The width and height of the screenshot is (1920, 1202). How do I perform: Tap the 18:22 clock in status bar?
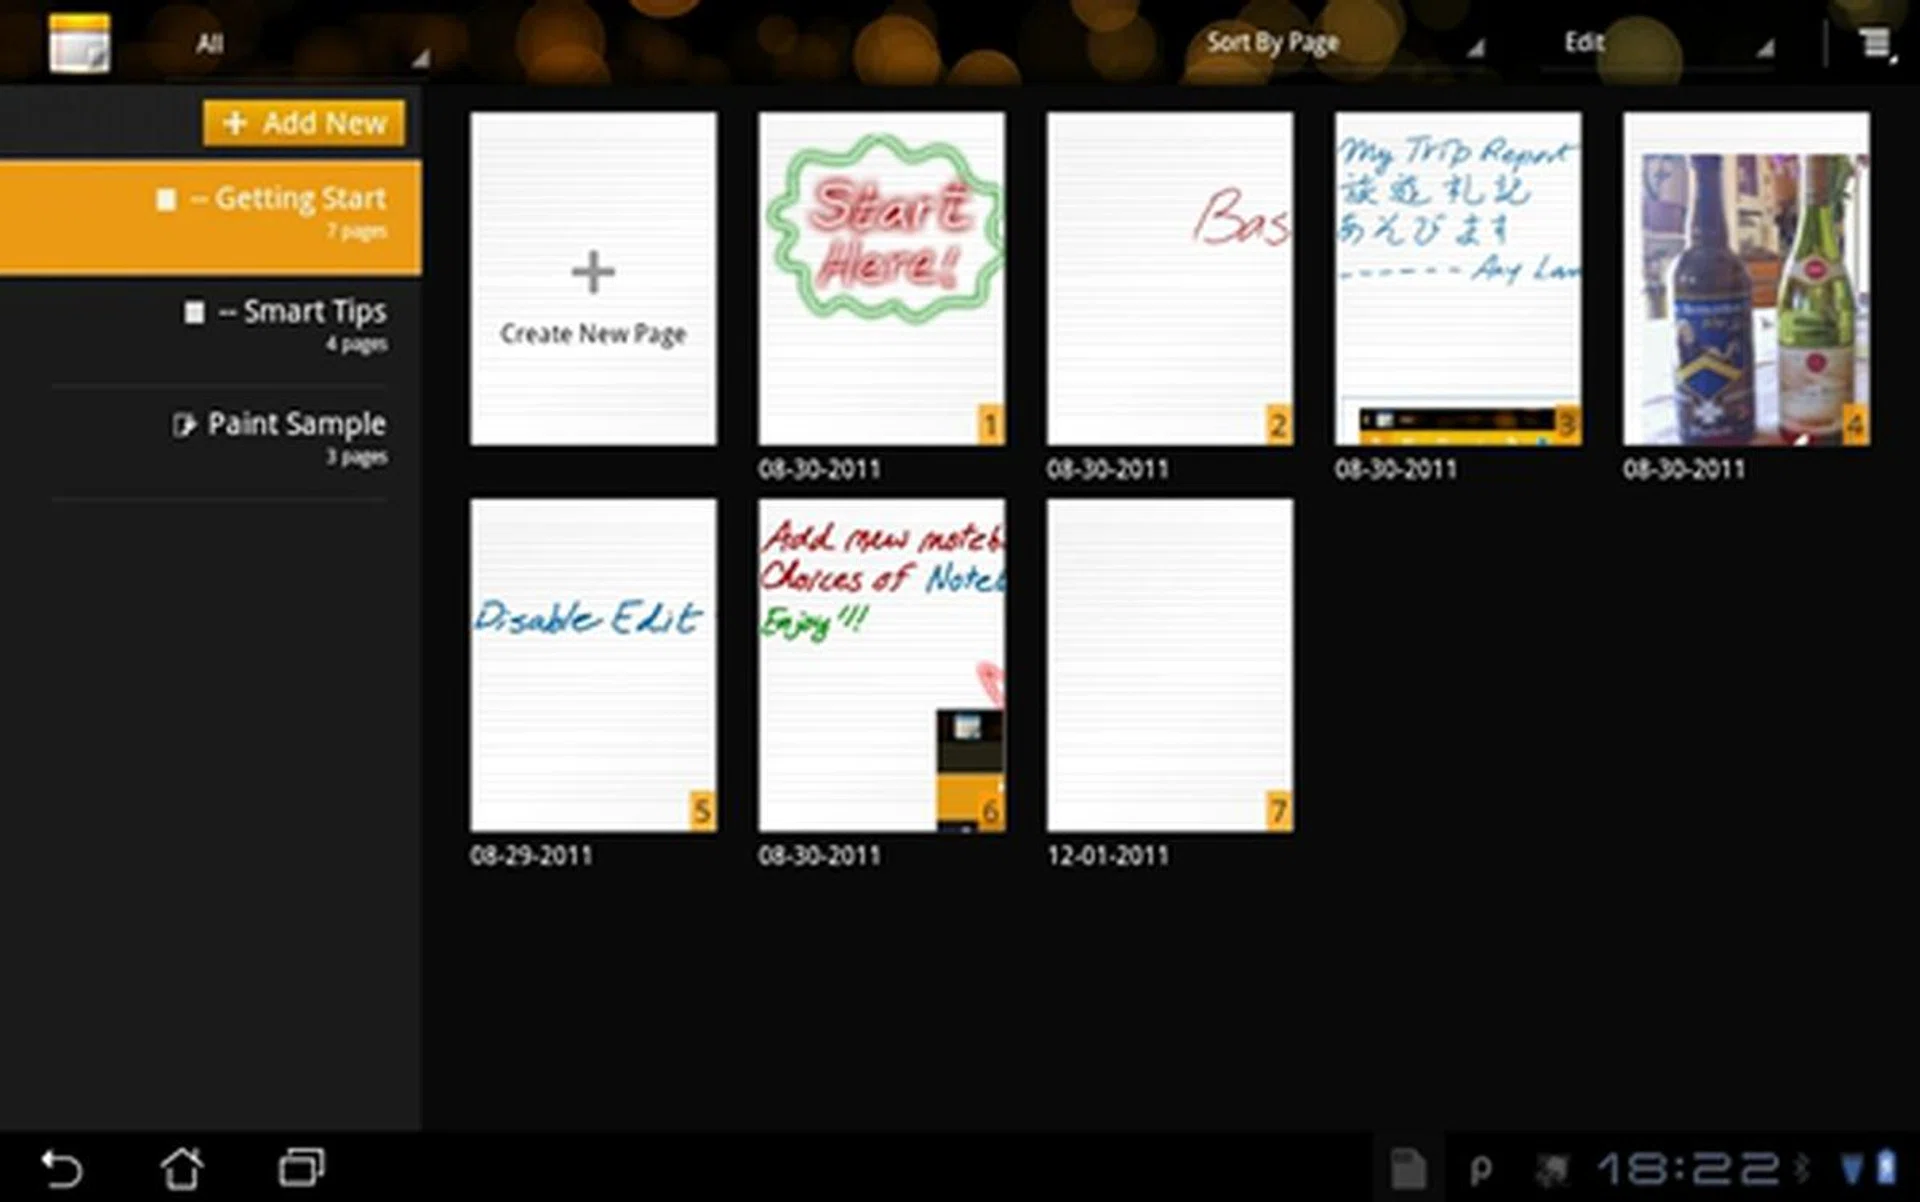tap(1688, 1168)
